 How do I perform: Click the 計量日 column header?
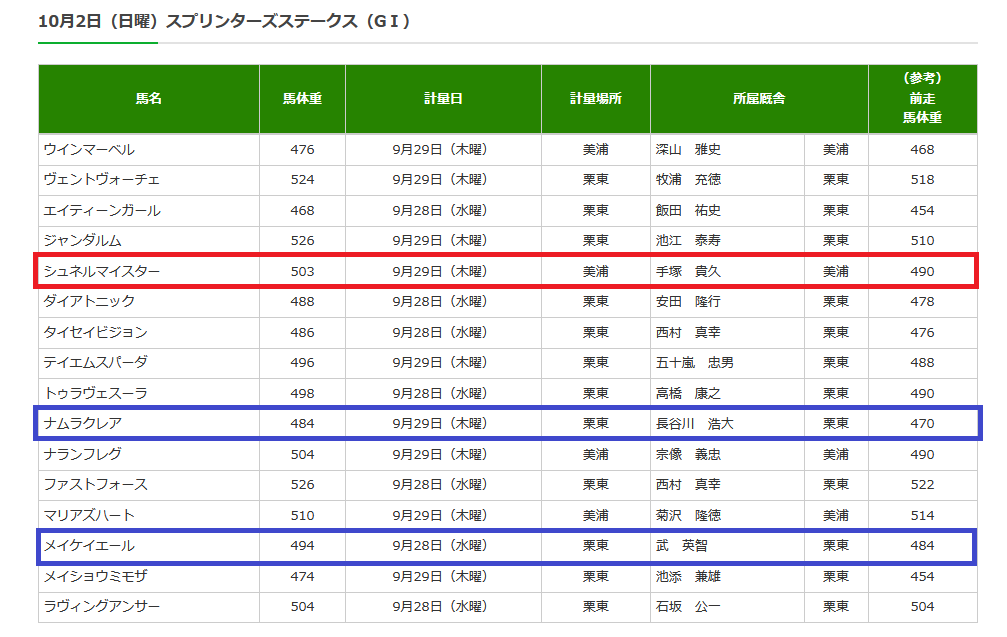point(443,99)
